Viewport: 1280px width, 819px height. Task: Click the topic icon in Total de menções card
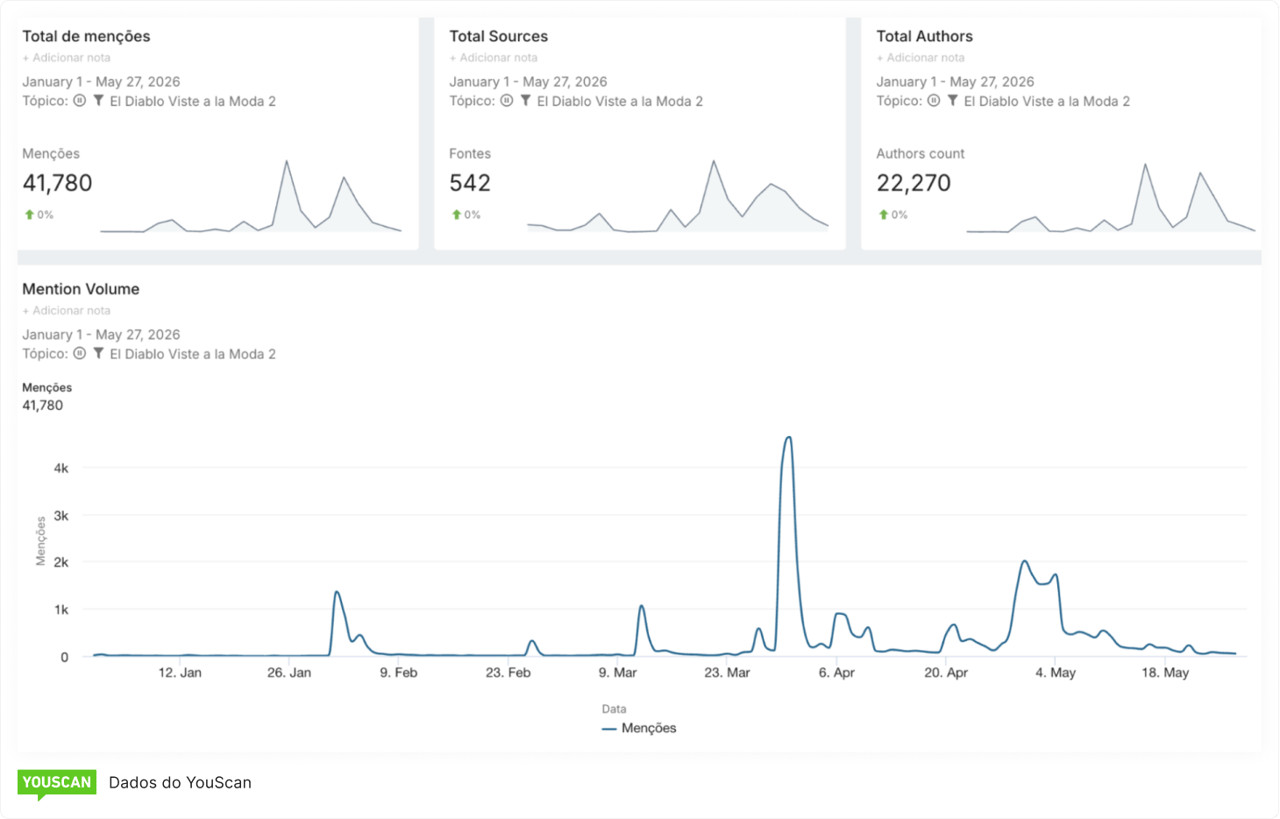80,101
